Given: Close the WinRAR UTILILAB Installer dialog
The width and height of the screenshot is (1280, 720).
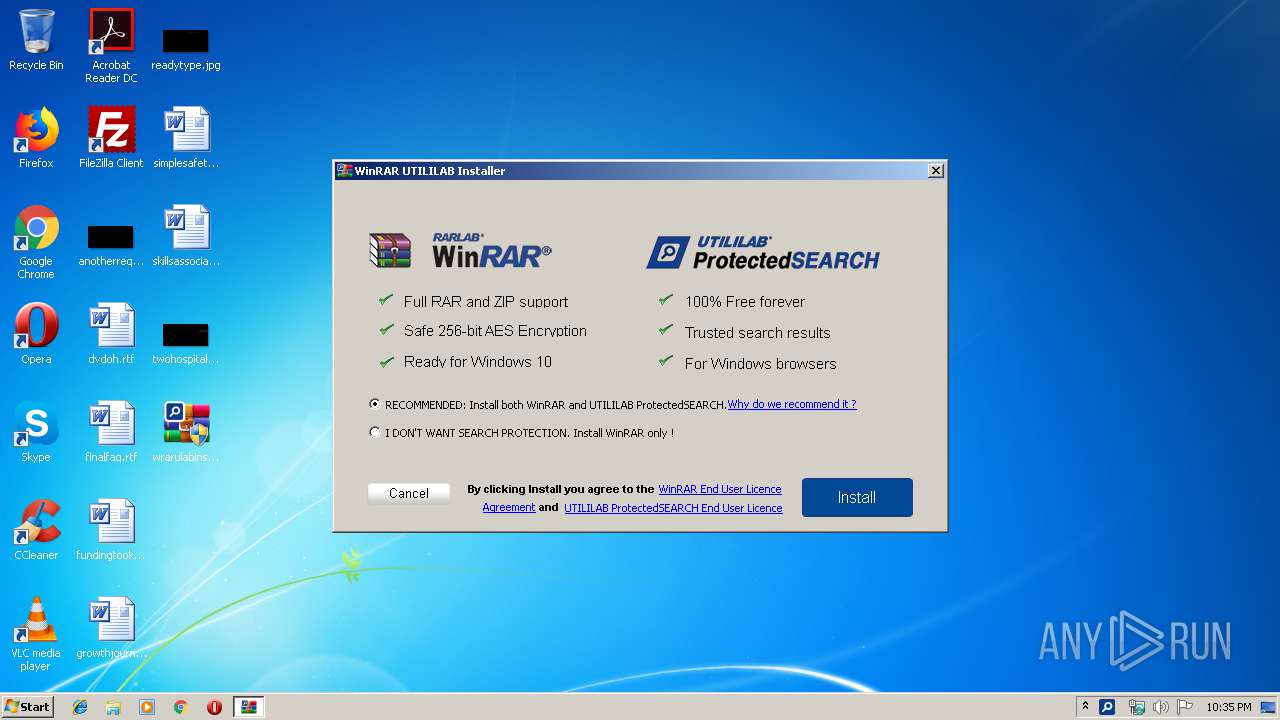Looking at the screenshot, I should click(936, 171).
